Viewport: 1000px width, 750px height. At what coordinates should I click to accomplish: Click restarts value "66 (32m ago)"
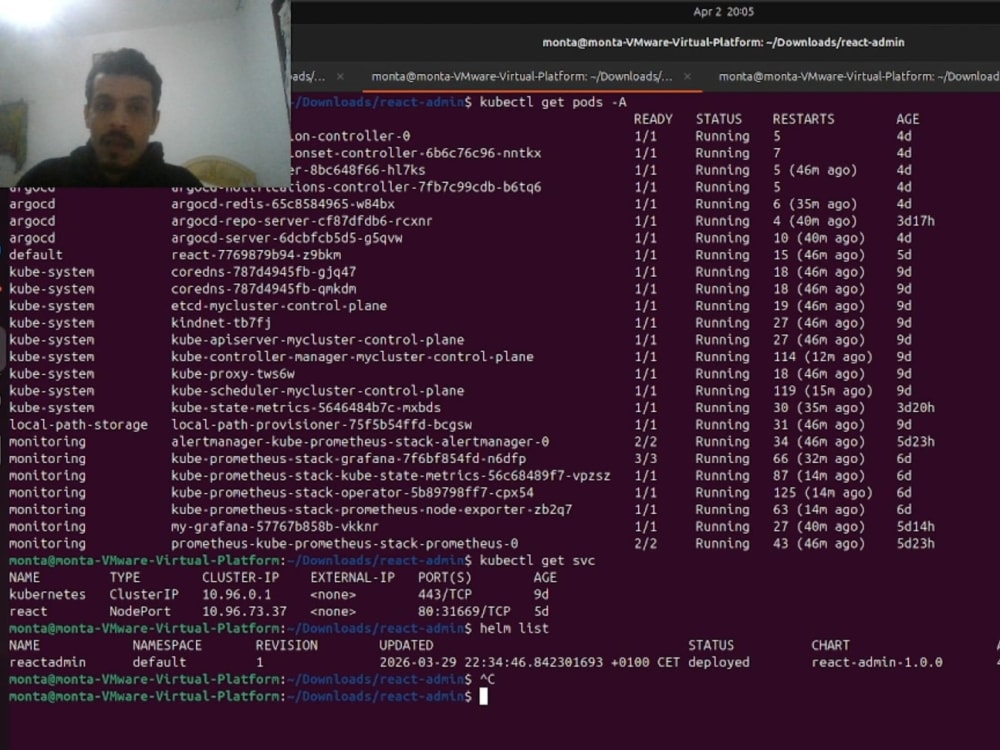point(819,459)
